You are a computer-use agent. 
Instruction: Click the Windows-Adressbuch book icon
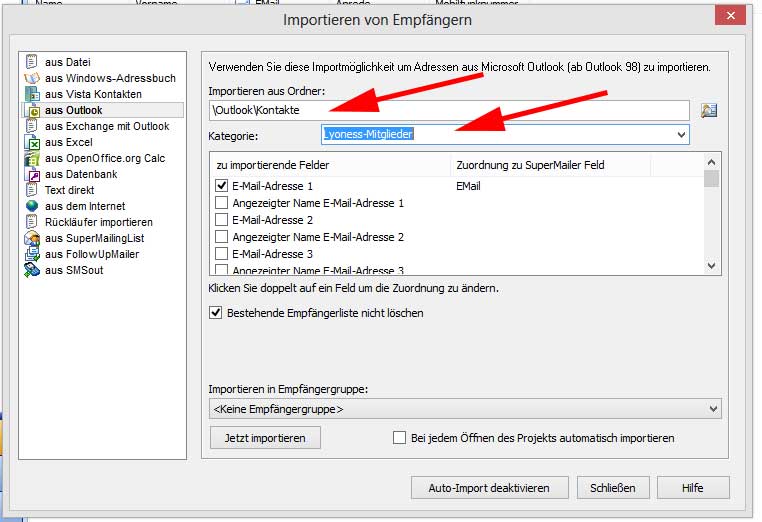(x=32, y=78)
